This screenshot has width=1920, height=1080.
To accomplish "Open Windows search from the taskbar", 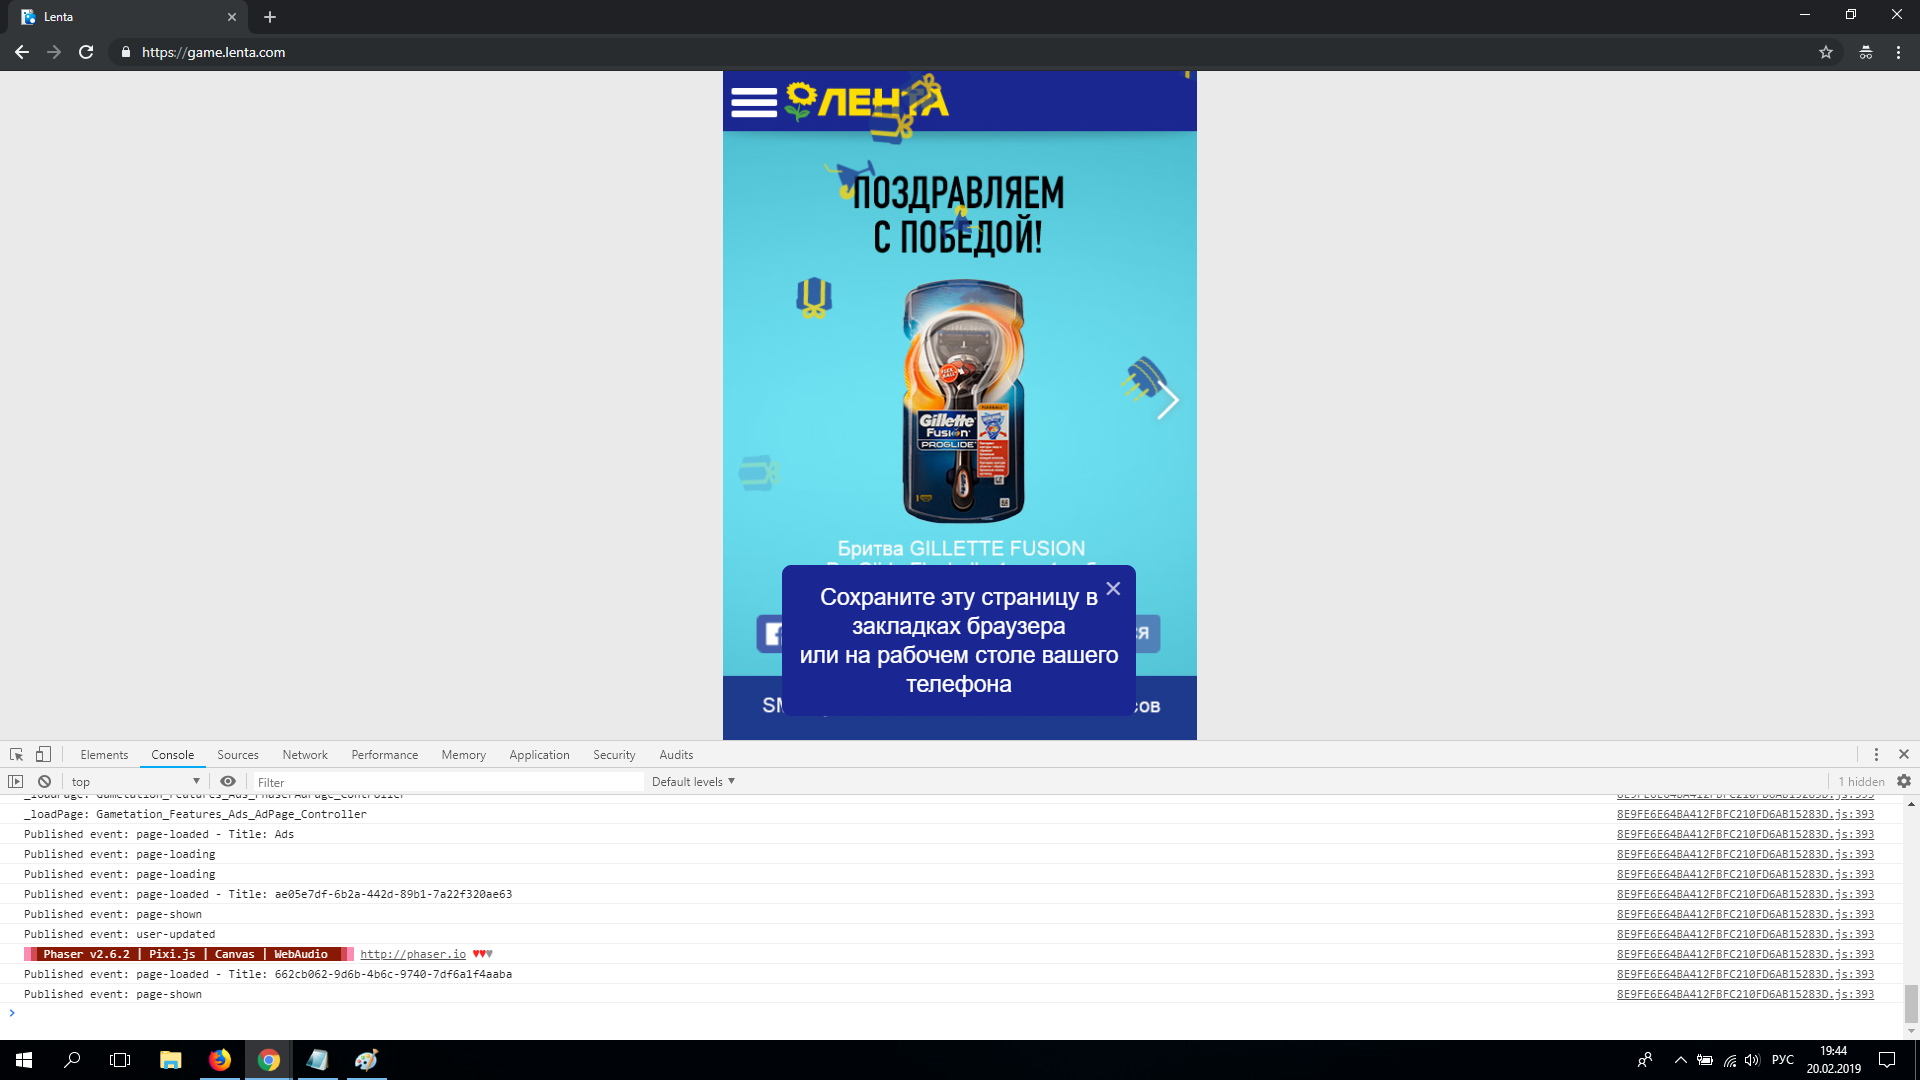I will (x=72, y=1060).
